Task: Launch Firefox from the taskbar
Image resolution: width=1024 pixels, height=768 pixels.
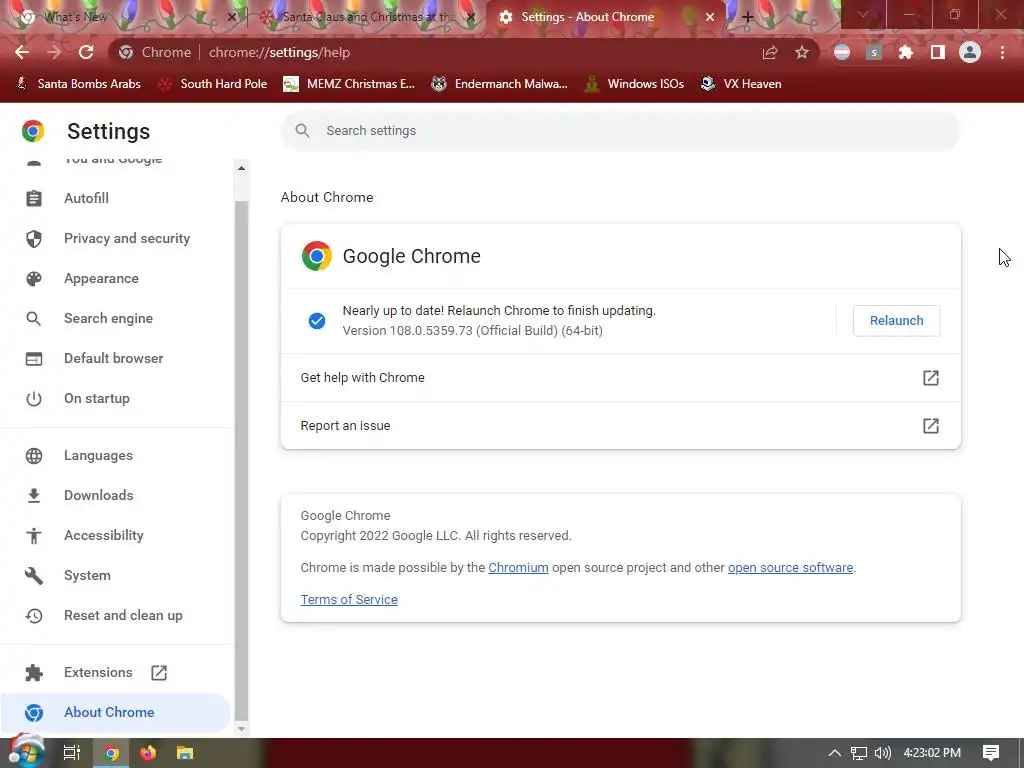Action: [x=148, y=753]
